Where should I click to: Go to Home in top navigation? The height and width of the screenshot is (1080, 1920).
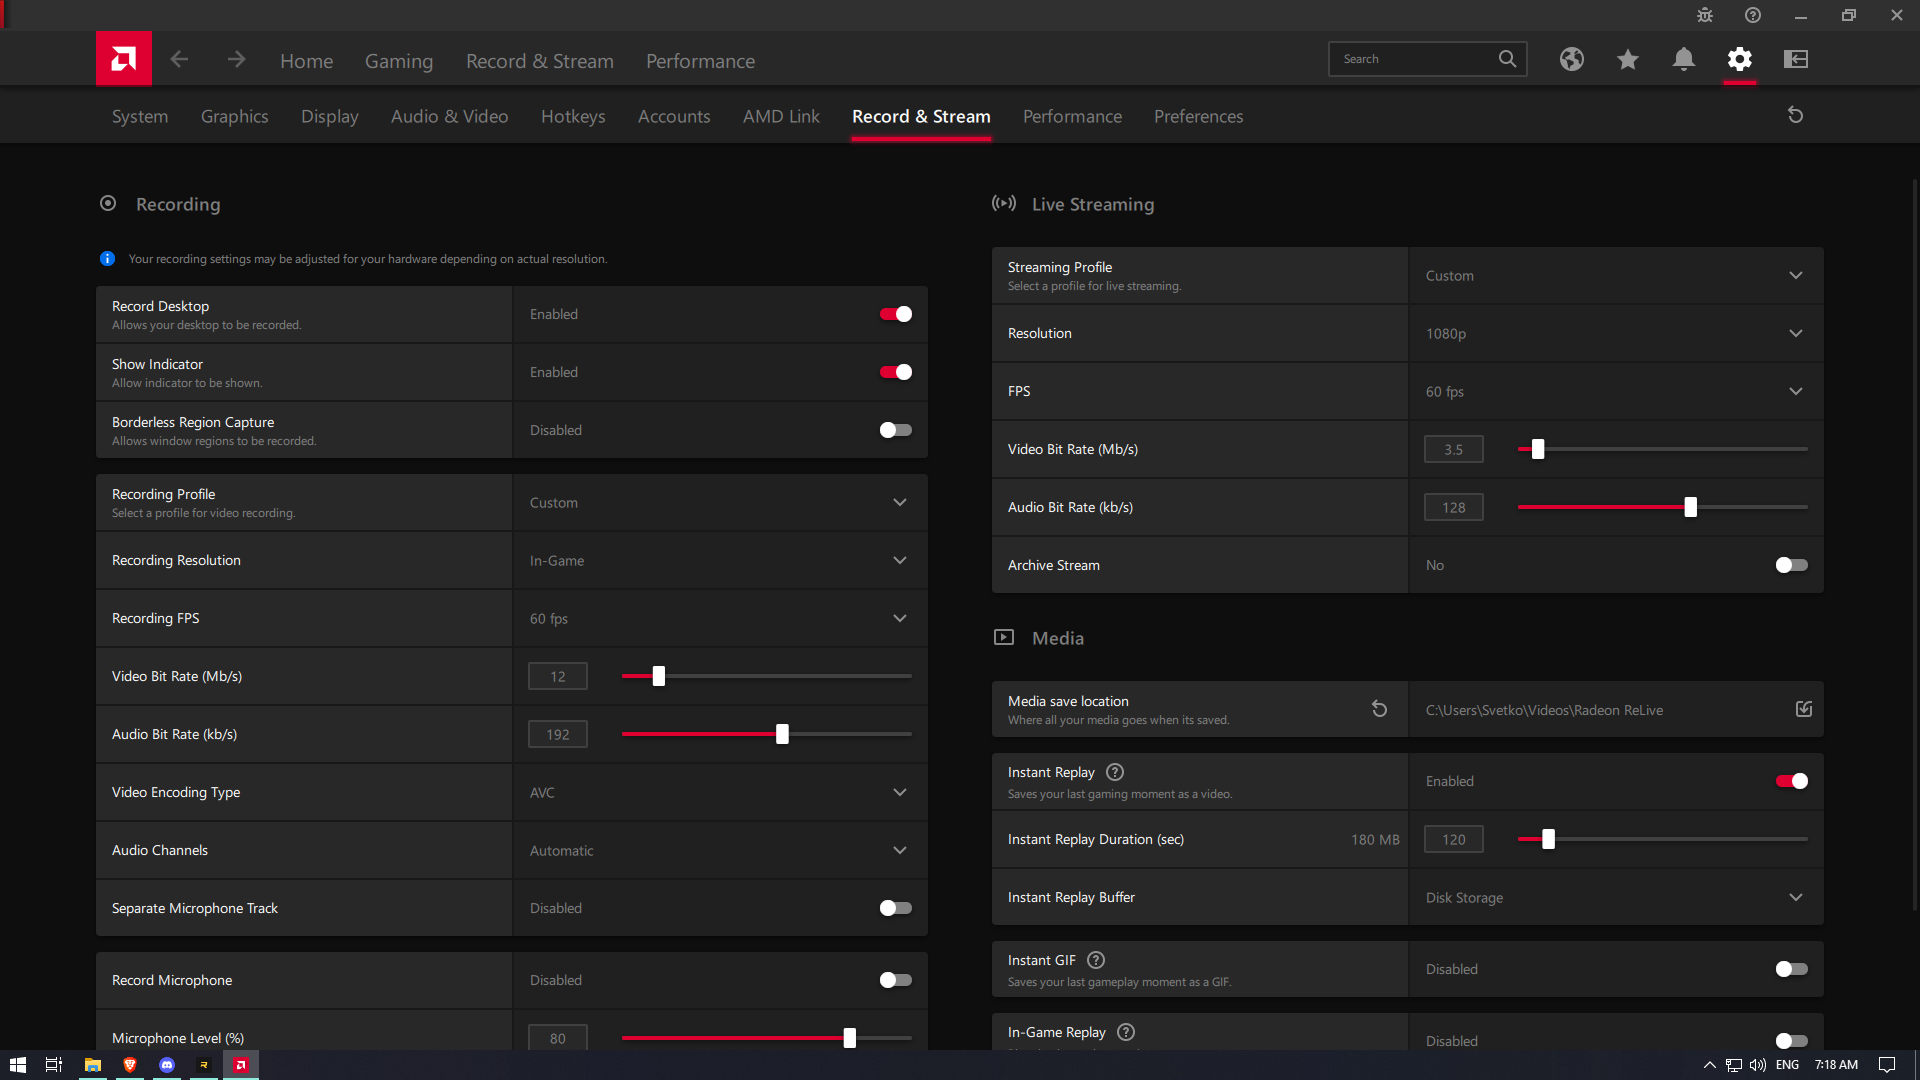(x=307, y=61)
